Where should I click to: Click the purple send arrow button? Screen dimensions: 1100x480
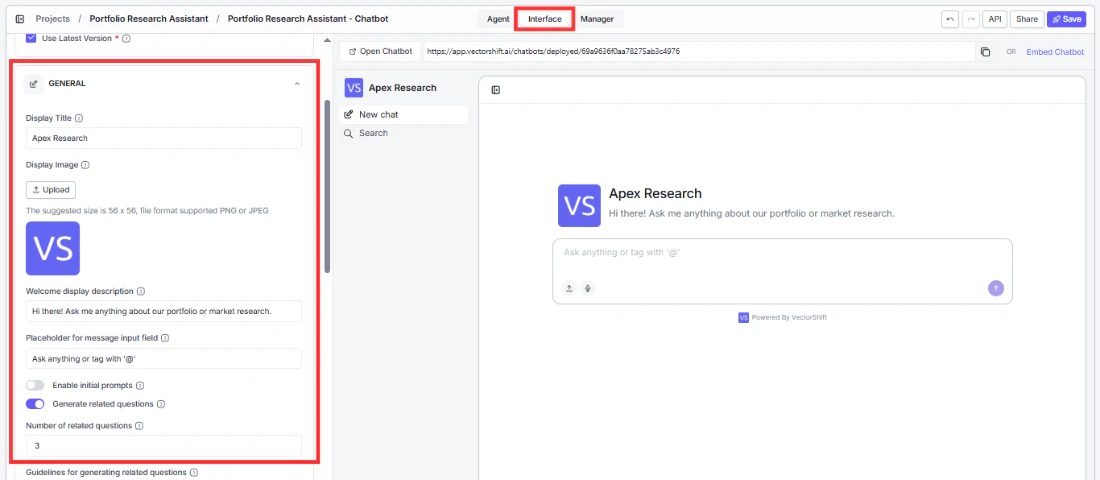point(995,288)
